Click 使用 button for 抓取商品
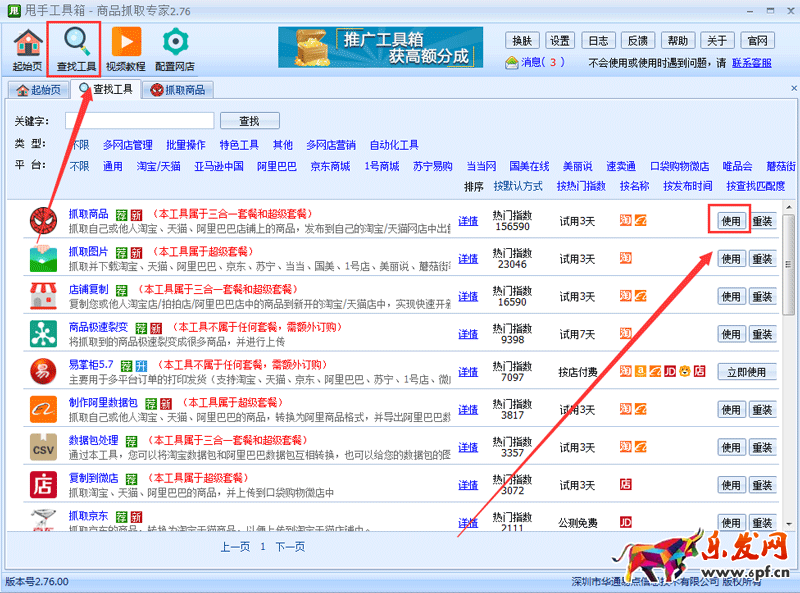The width and height of the screenshot is (800, 593). coord(731,220)
